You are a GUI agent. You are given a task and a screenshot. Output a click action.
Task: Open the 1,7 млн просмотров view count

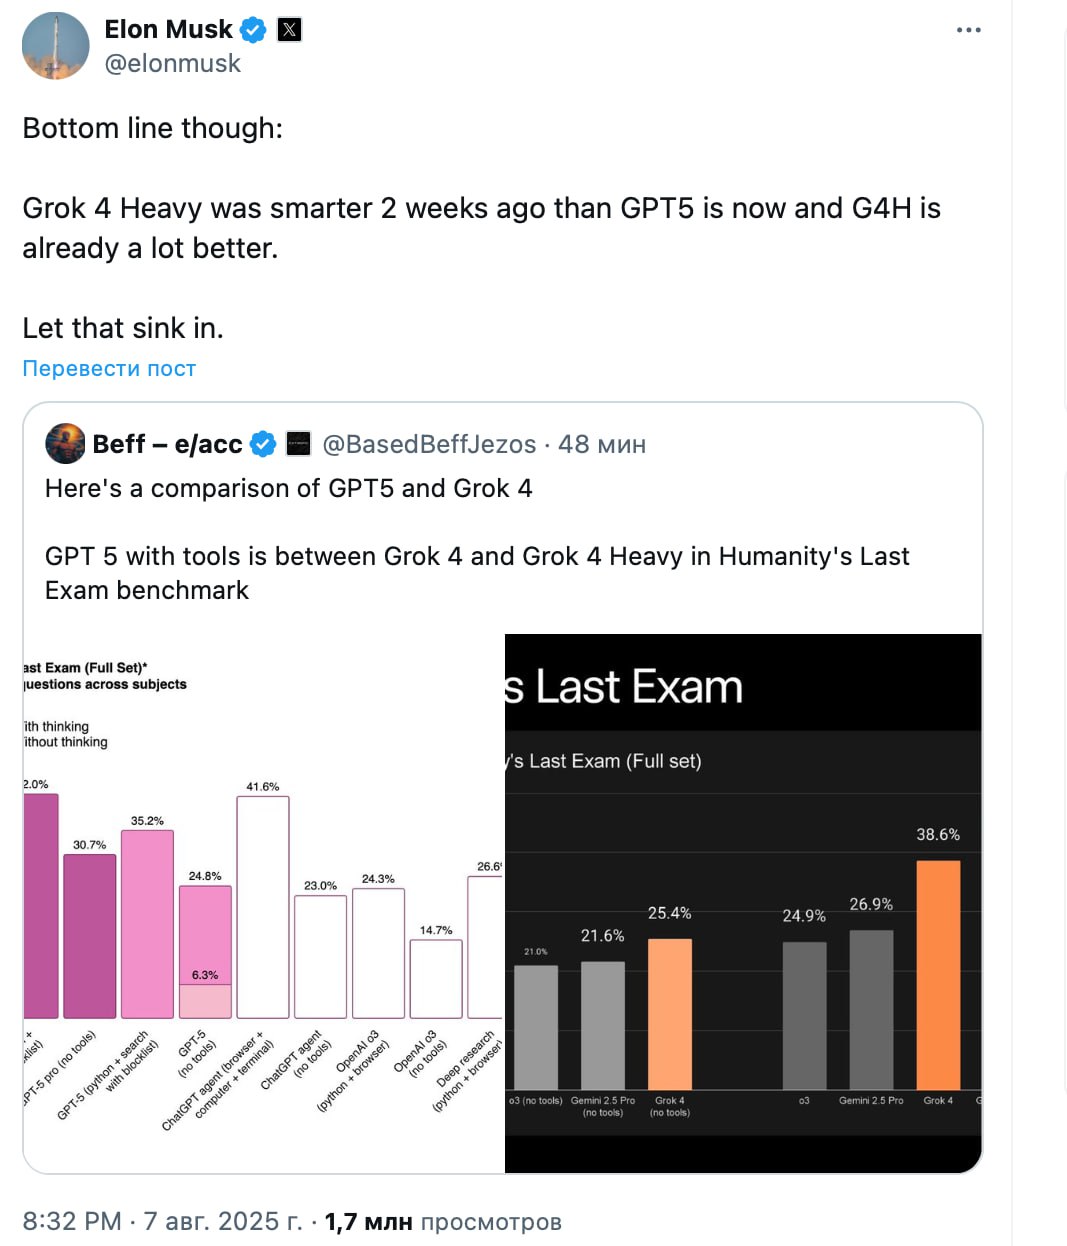tap(443, 1221)
